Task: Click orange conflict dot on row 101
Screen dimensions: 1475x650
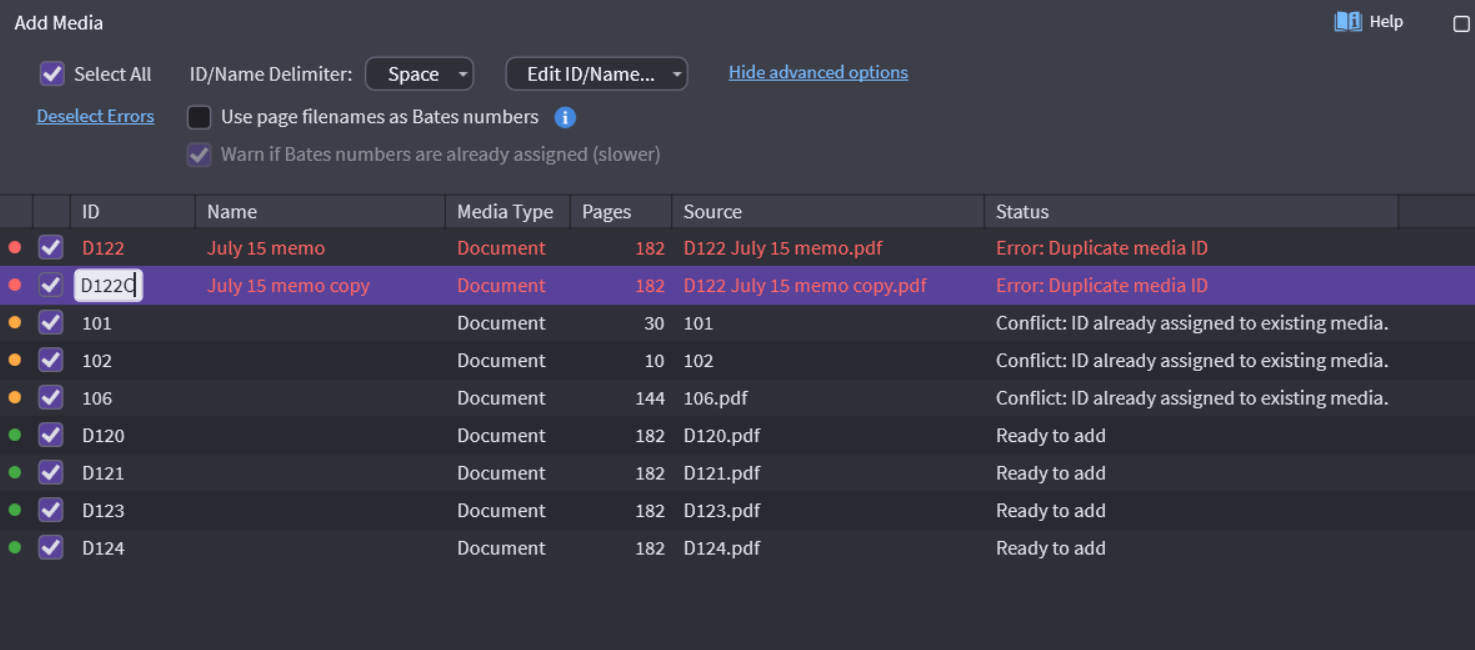Action: [15, 323]
